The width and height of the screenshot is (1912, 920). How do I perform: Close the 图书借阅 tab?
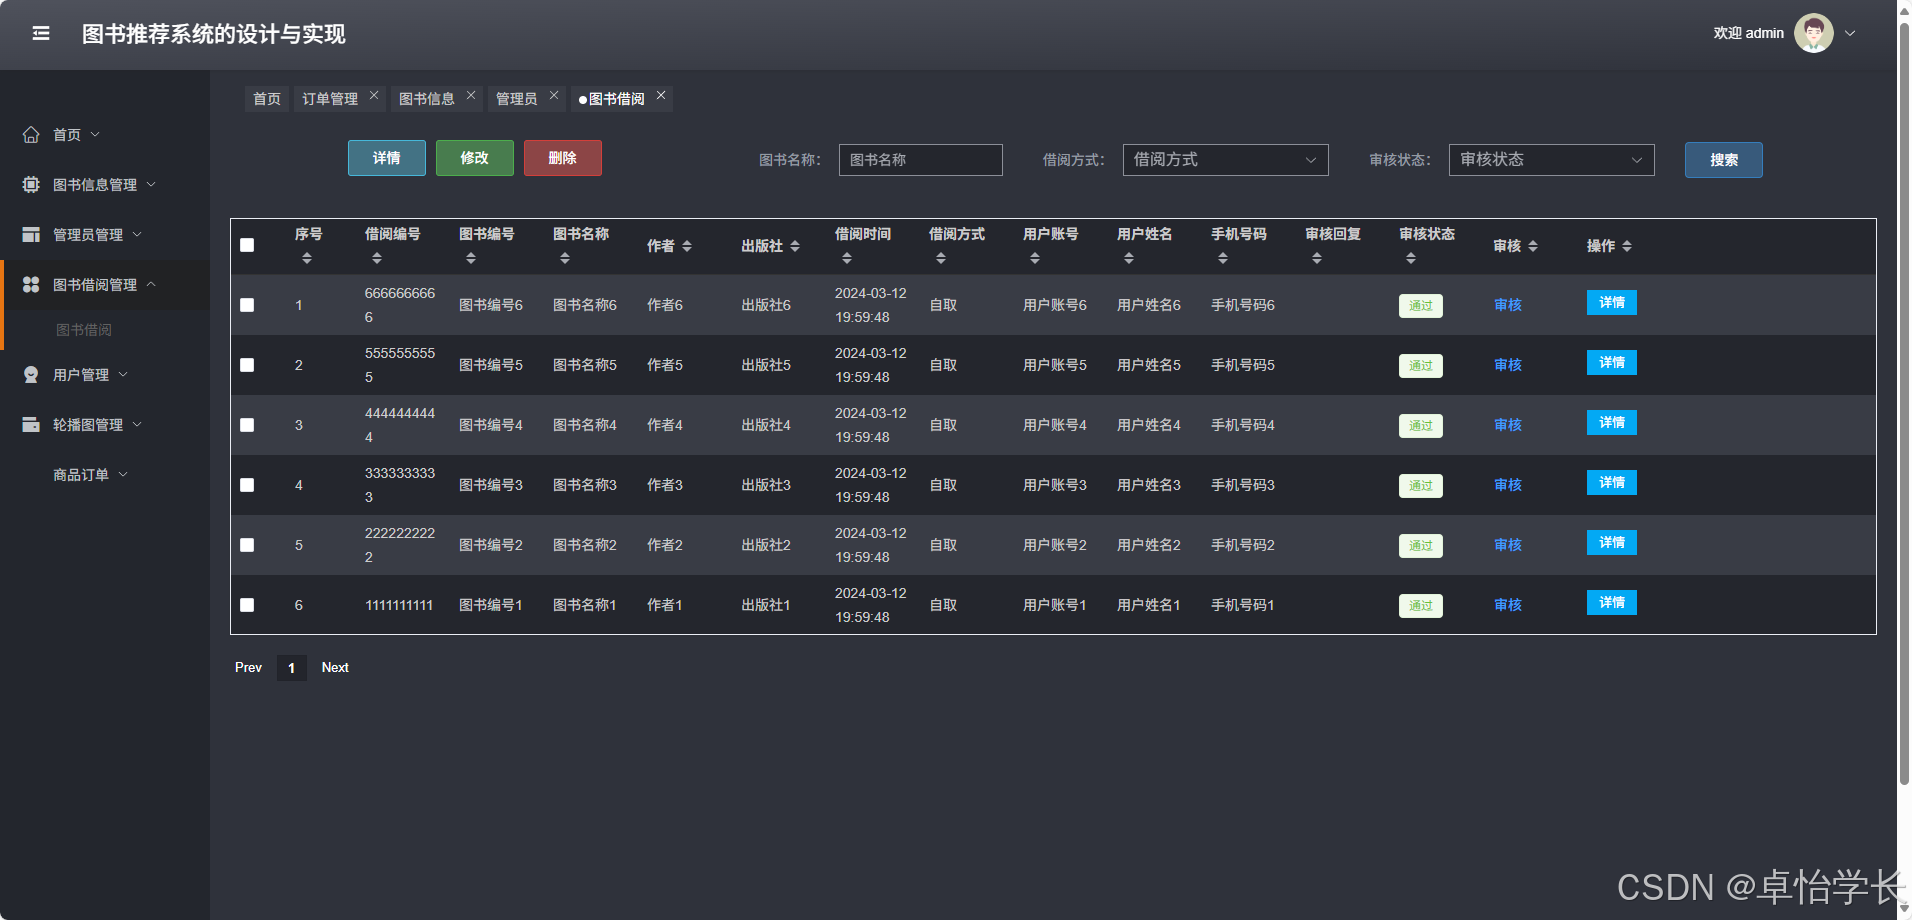click(661, 95)
